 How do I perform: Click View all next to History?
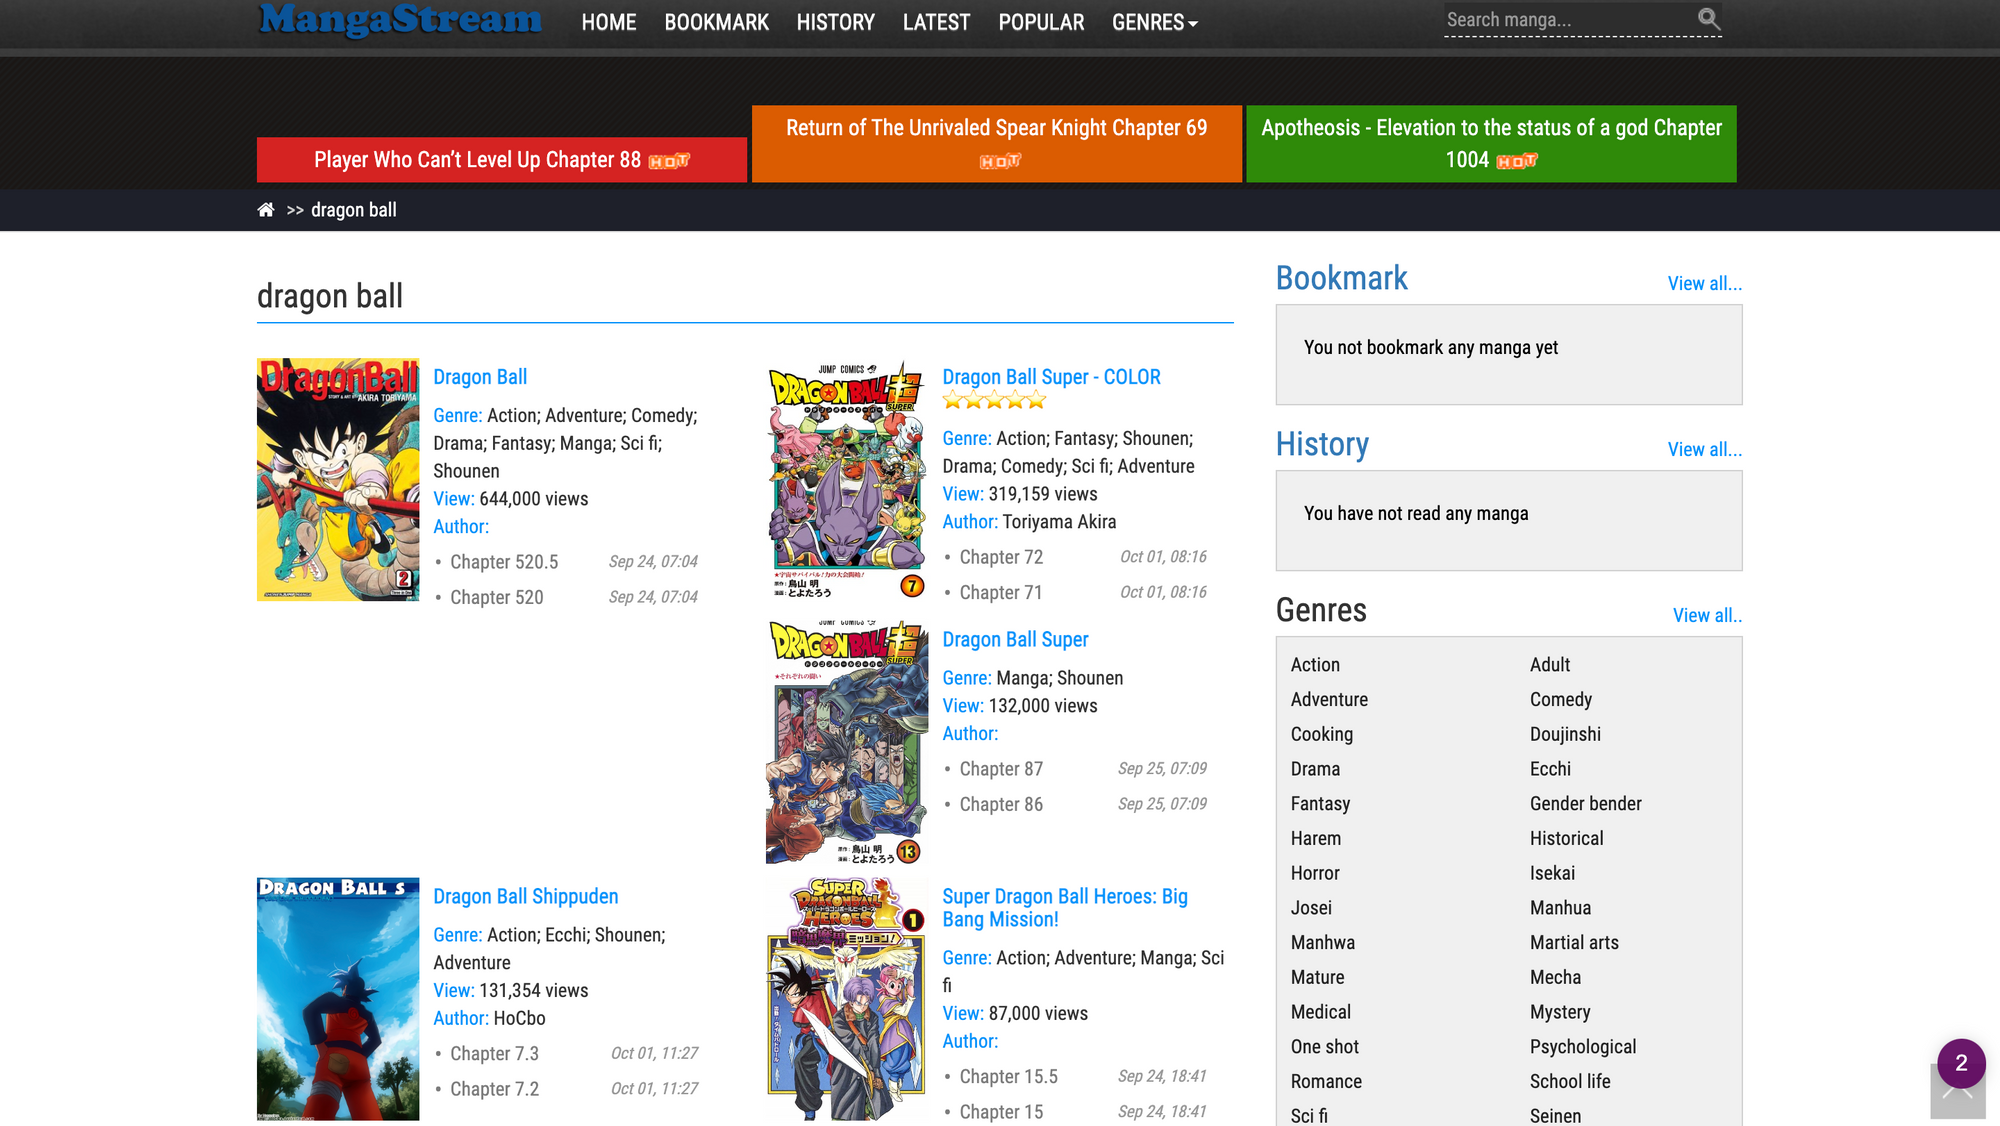tap(1704, 450)
